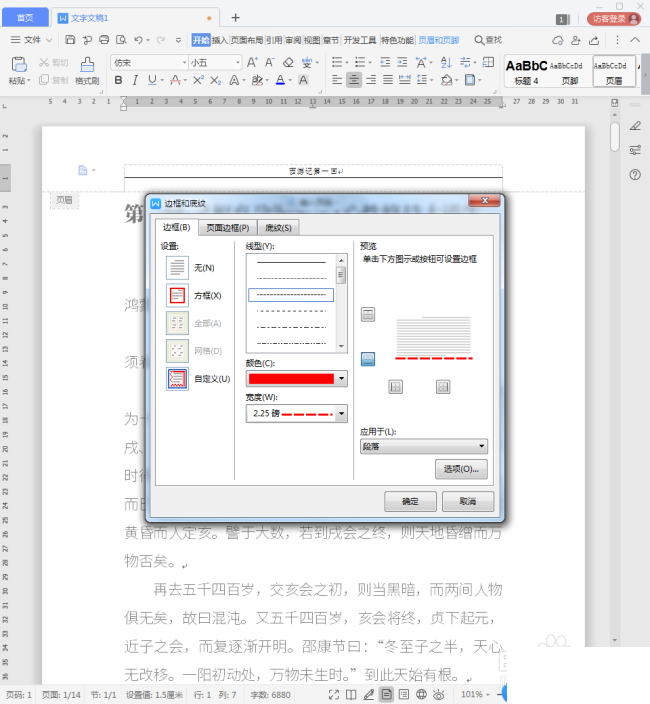Click the eye protection mode icon

pos(439,695)
